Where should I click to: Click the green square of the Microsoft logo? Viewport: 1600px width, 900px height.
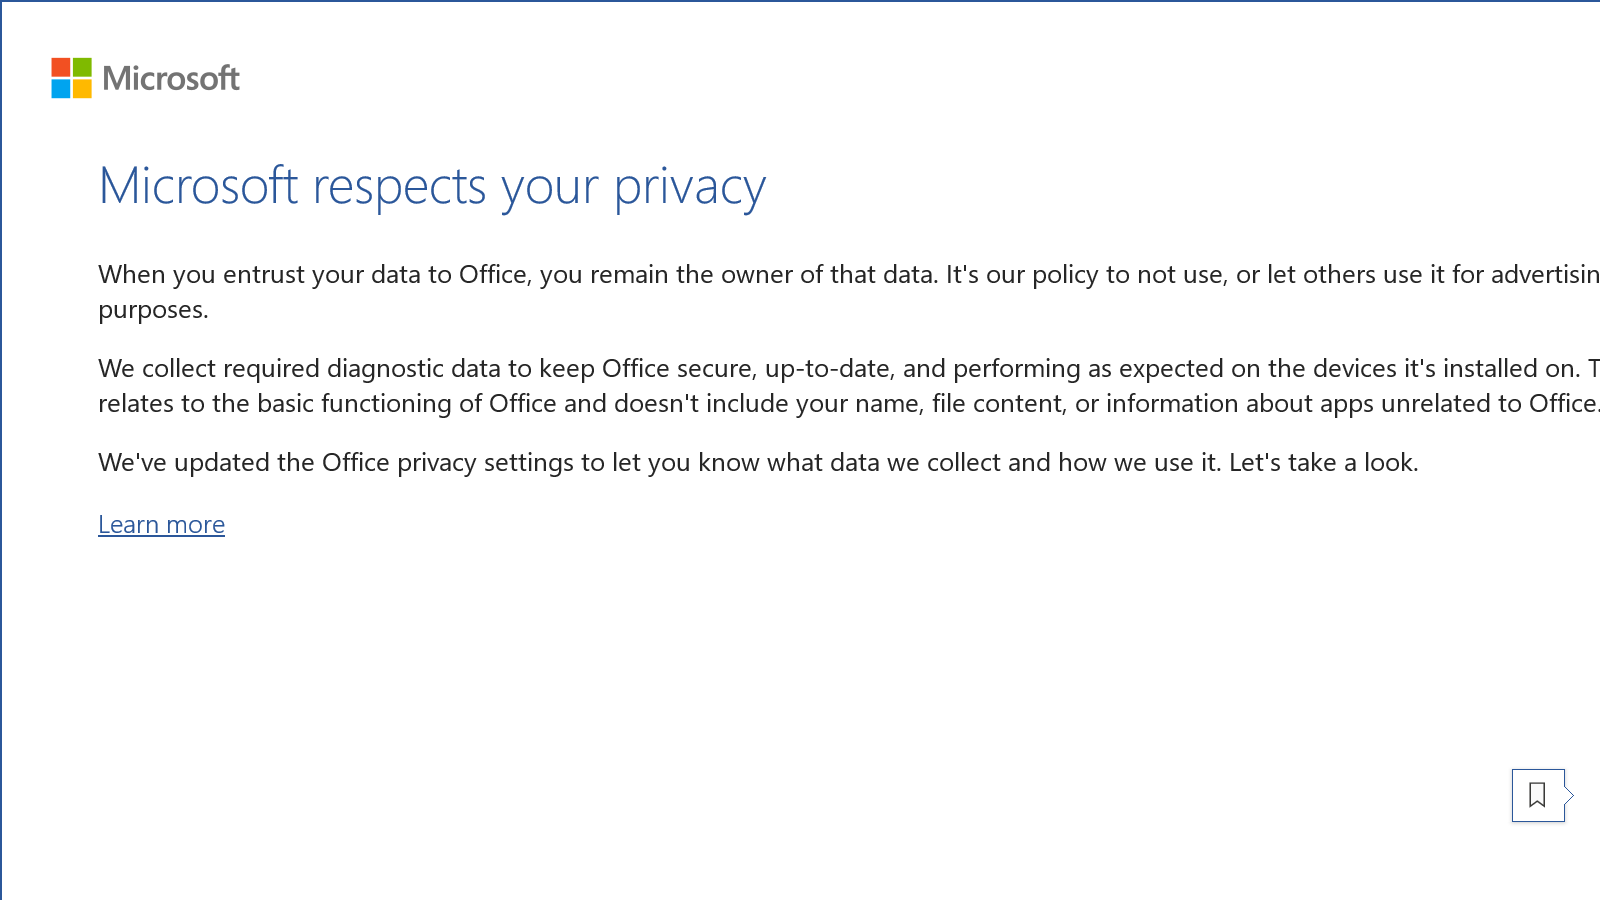tap(82, 67)
